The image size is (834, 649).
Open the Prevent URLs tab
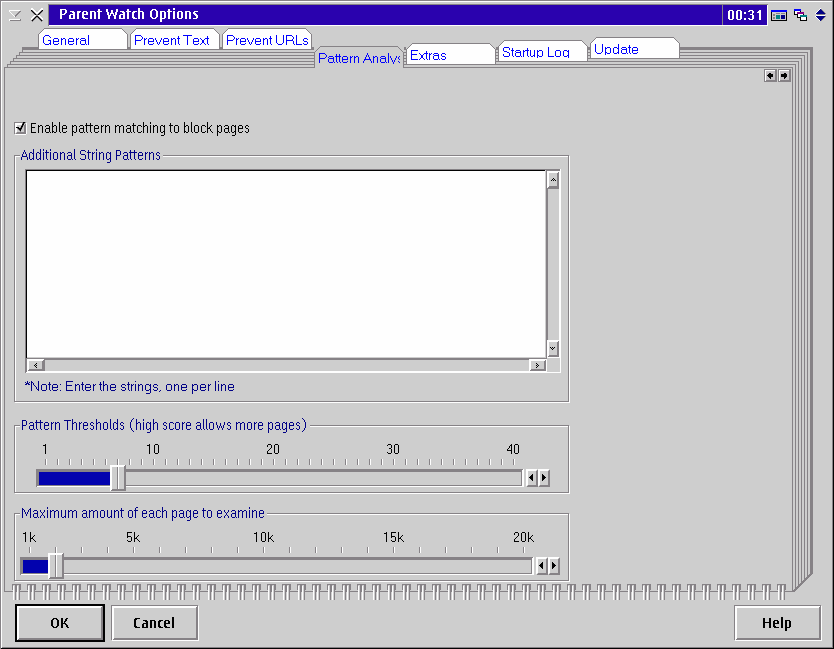[x=267, y=40]
